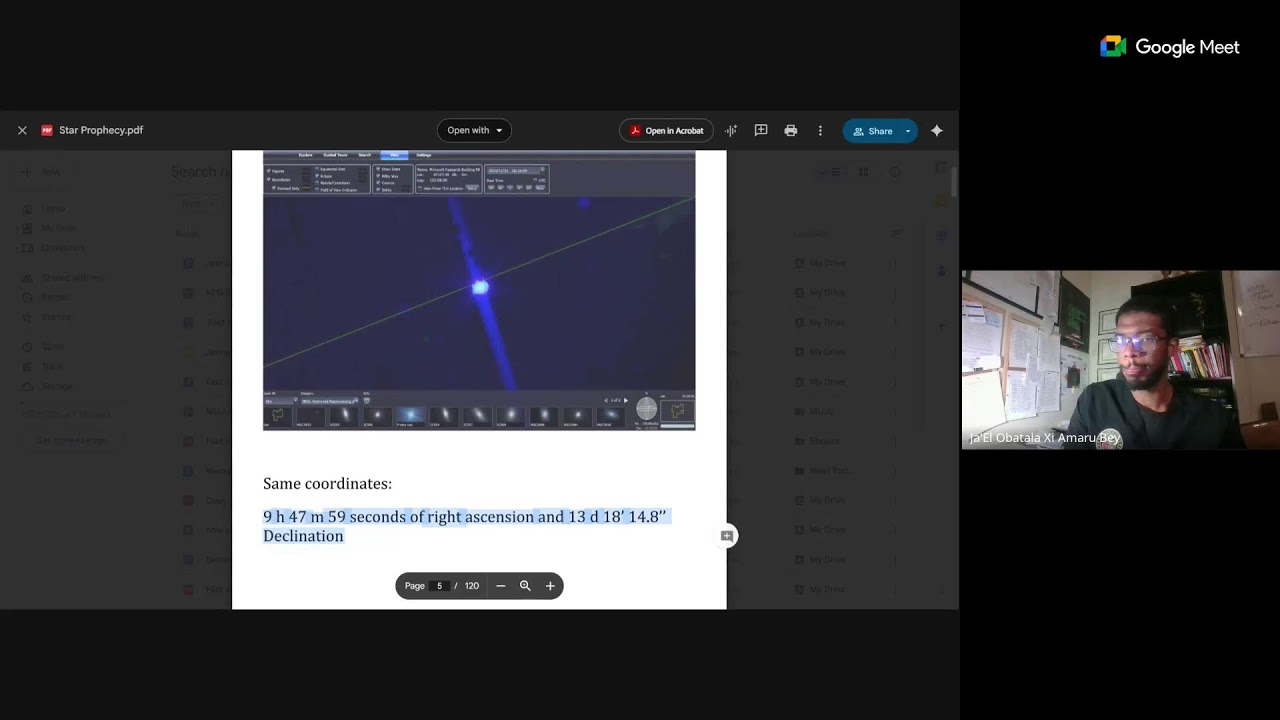Zoom out with the minus button

(x=501, y=586)
